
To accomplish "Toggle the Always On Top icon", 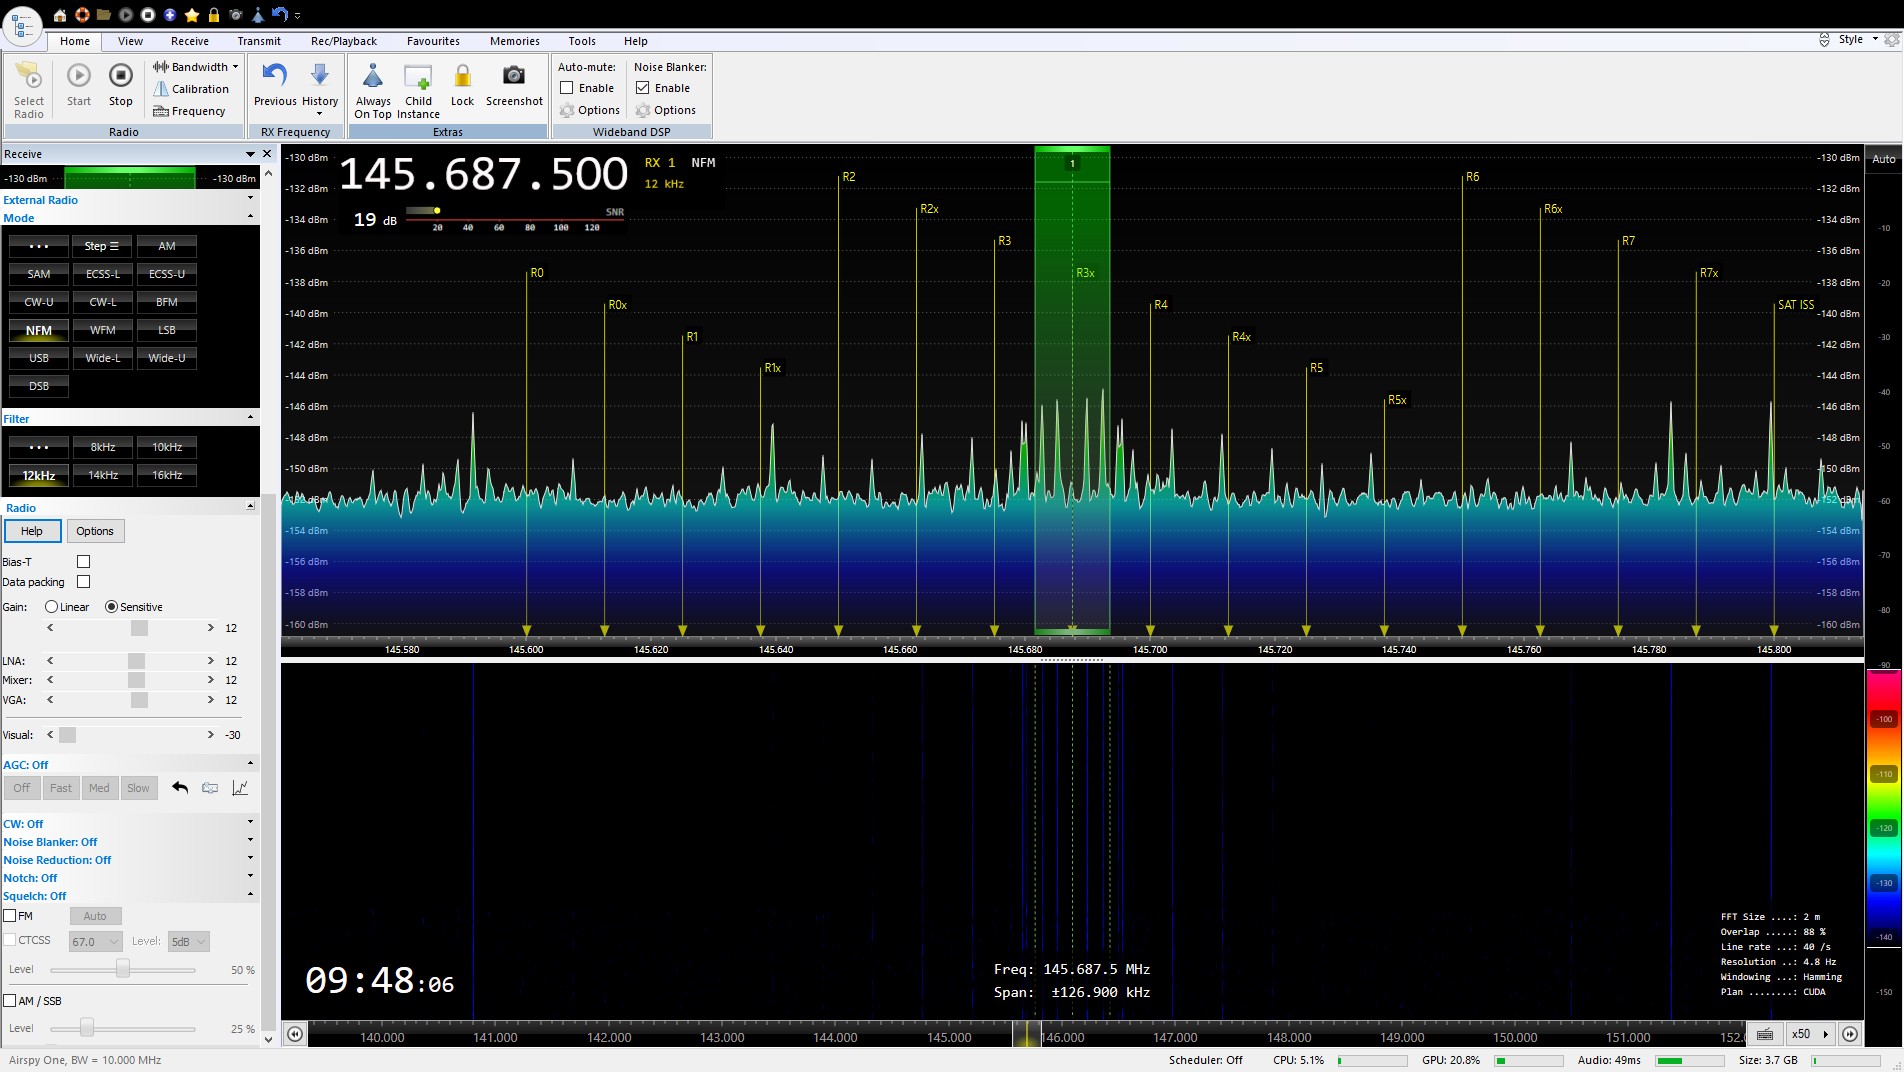I will (x=373, y=76).
